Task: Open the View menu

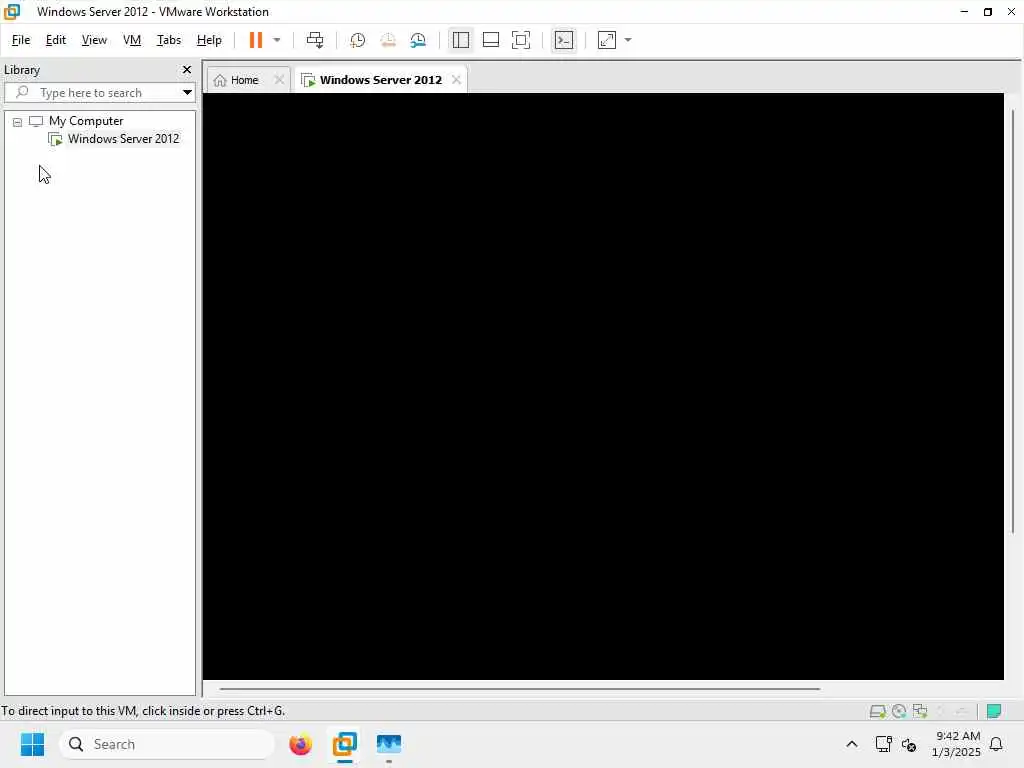Action: [x=94, y=40]
